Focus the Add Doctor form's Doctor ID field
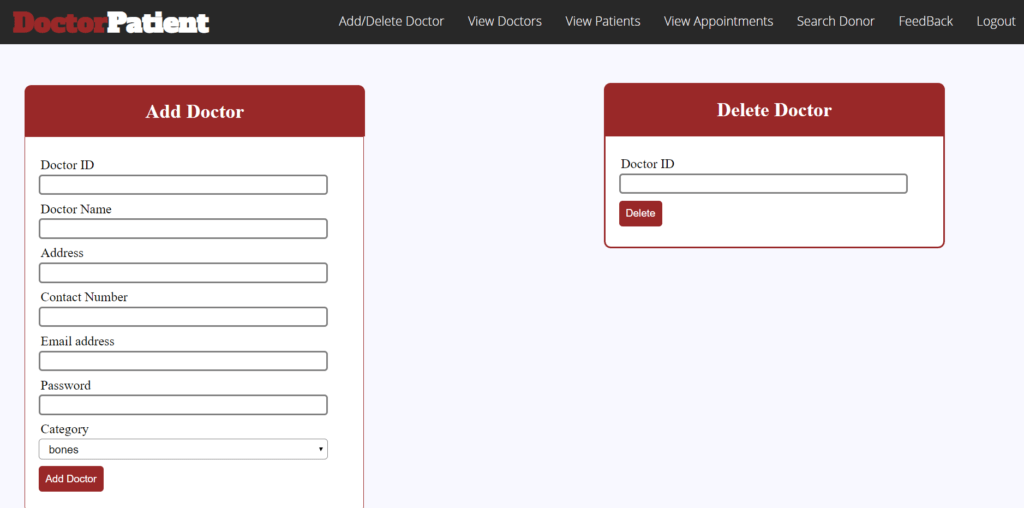1024x508 pixels. 183,185
